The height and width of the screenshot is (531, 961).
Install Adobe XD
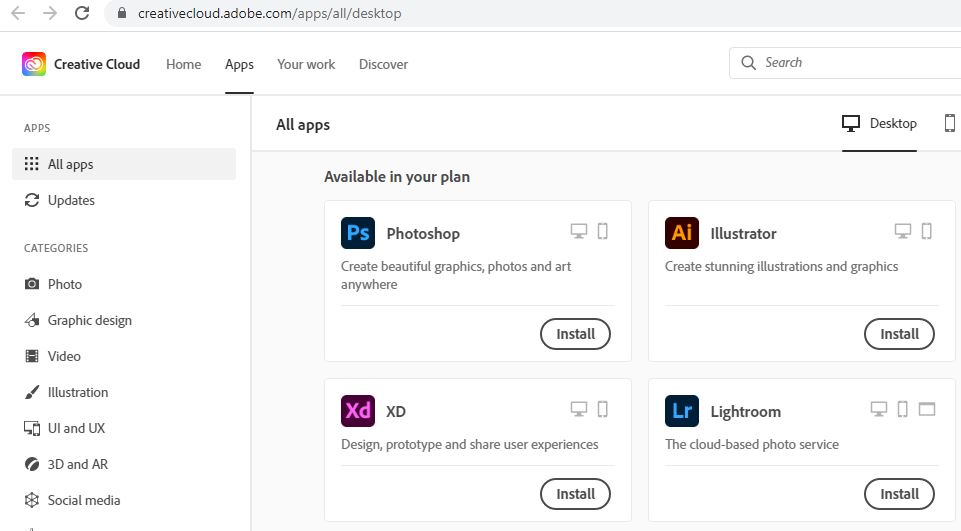pos(575,494)
